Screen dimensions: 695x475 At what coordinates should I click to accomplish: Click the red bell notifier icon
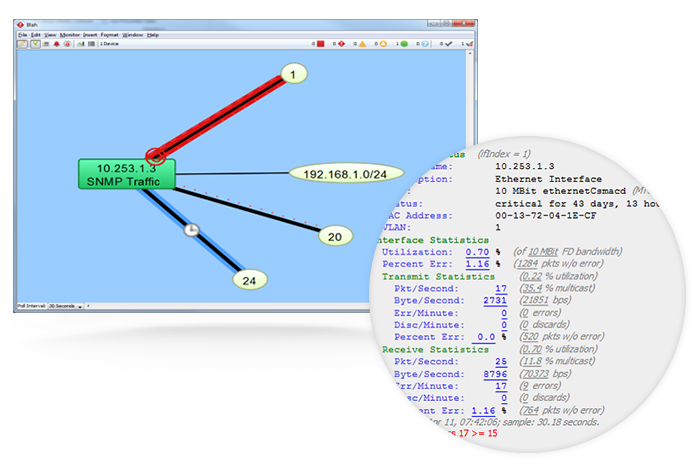click(56, 44)
